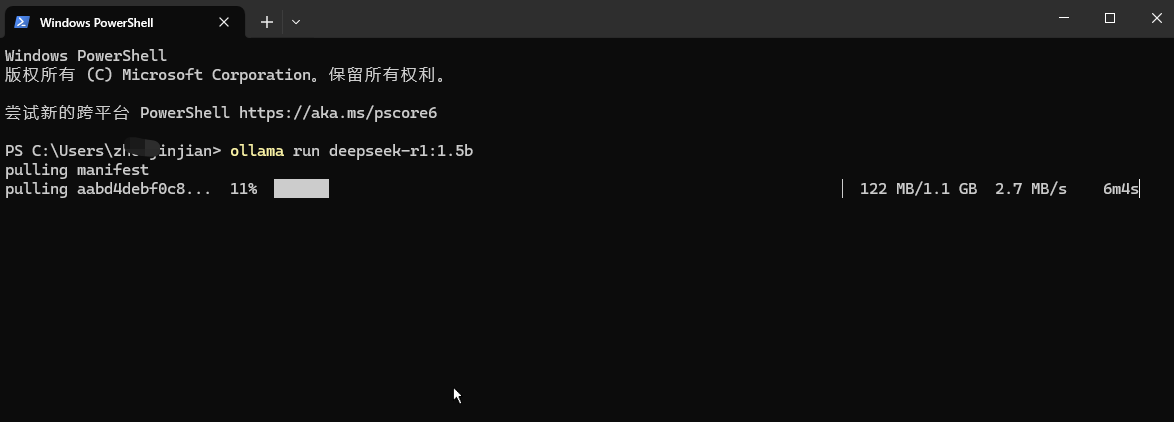Click the PowerShell icon on the tab
This screenshot has width=1174, height=422.
(22, 22)
